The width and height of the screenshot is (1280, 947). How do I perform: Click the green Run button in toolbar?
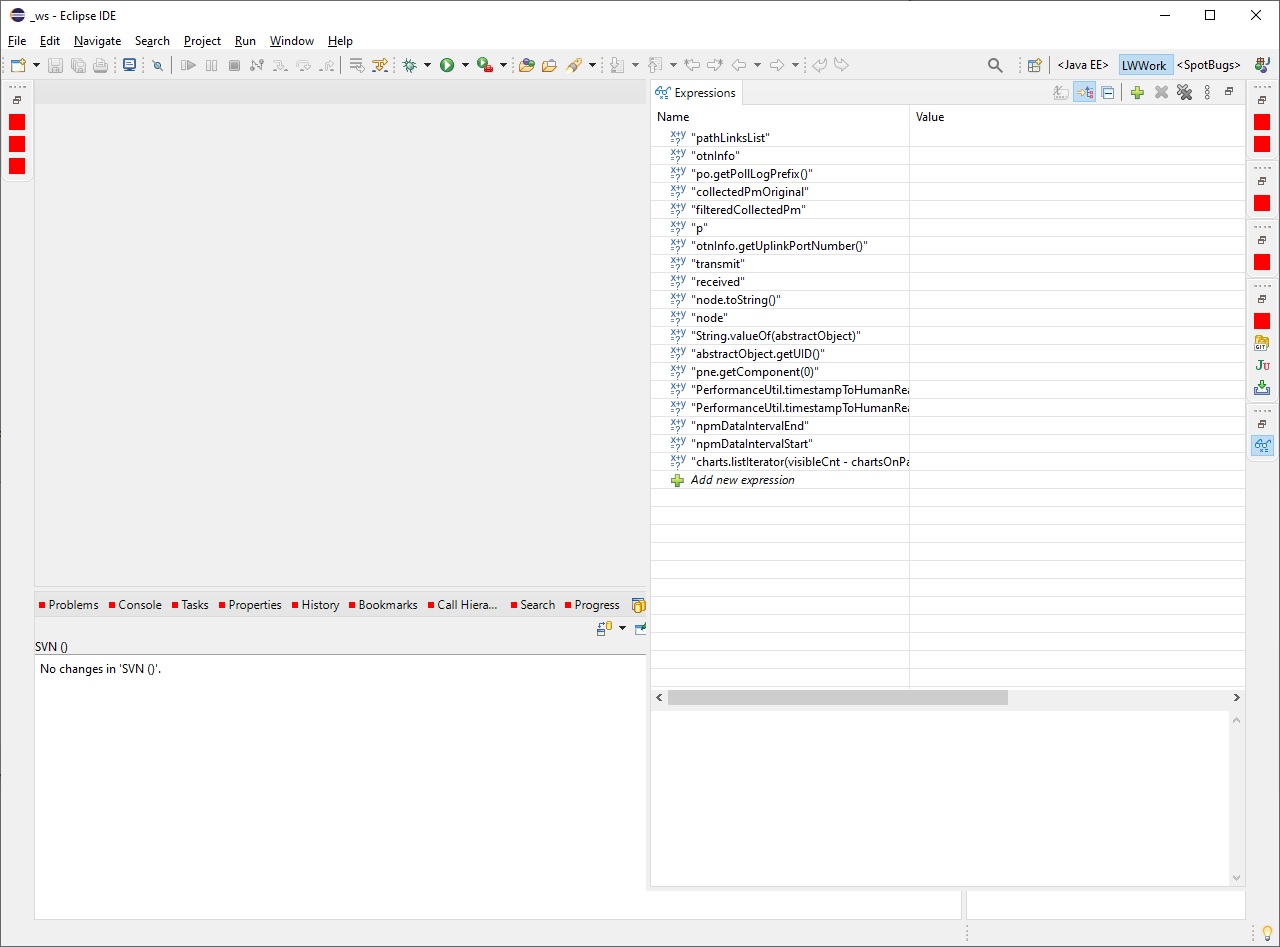click(447, 65)
